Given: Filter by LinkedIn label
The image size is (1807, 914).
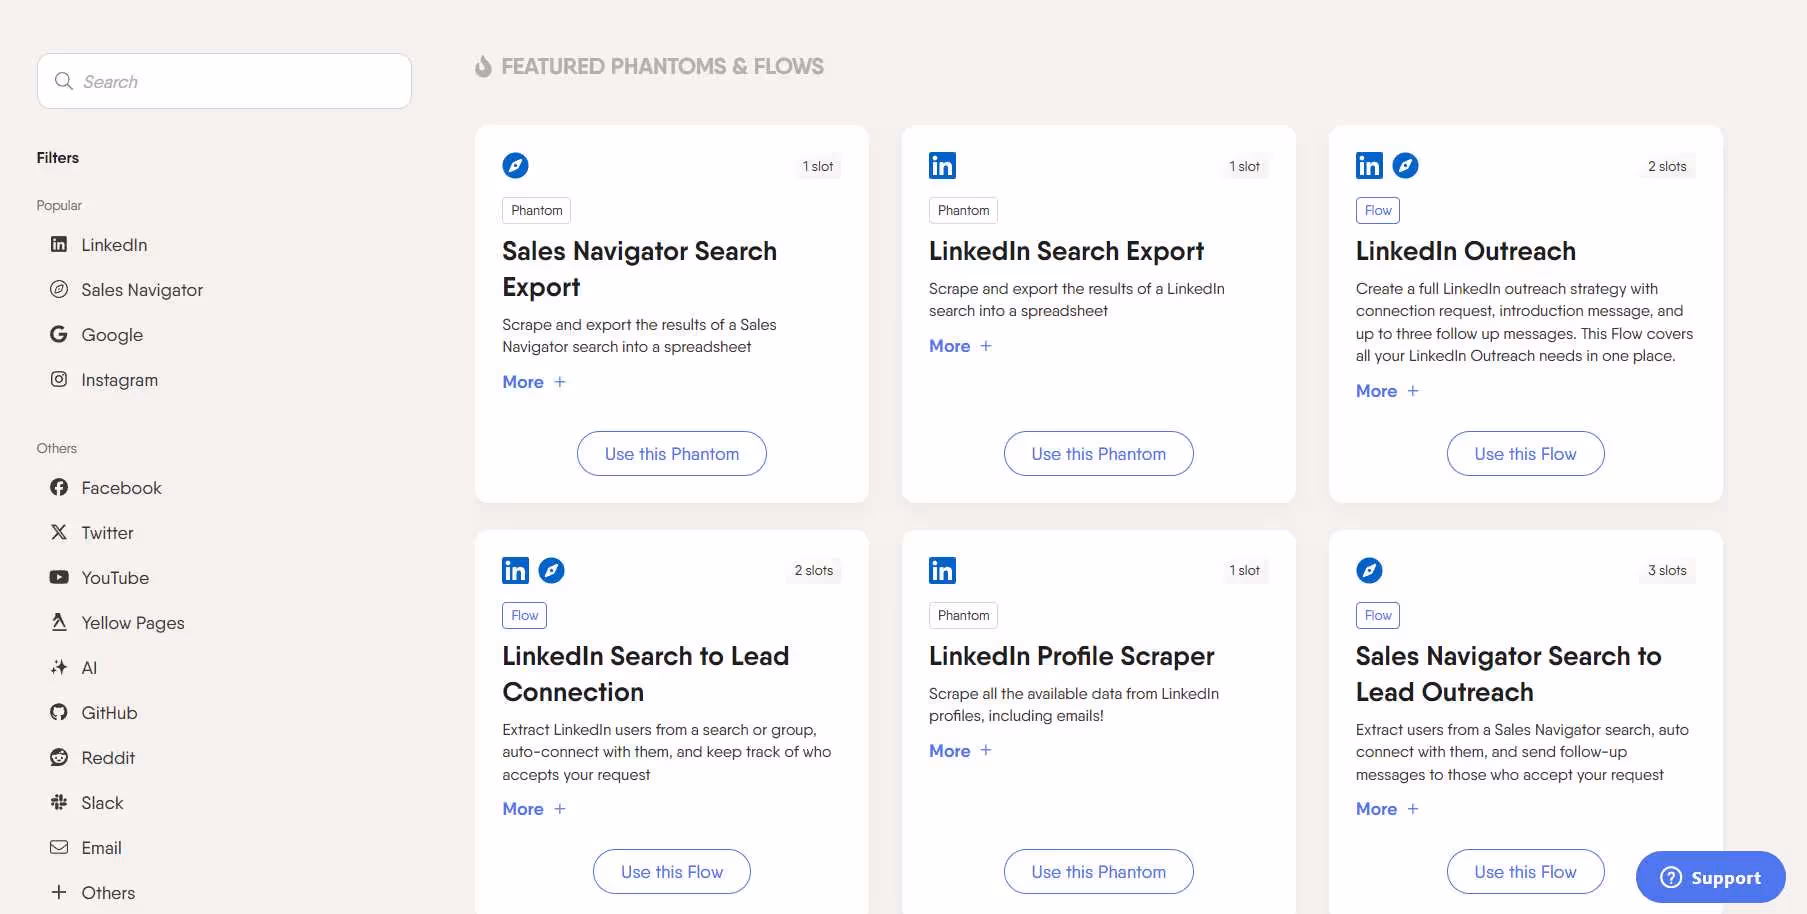Looking at the screenshot, I should point(114,245).
